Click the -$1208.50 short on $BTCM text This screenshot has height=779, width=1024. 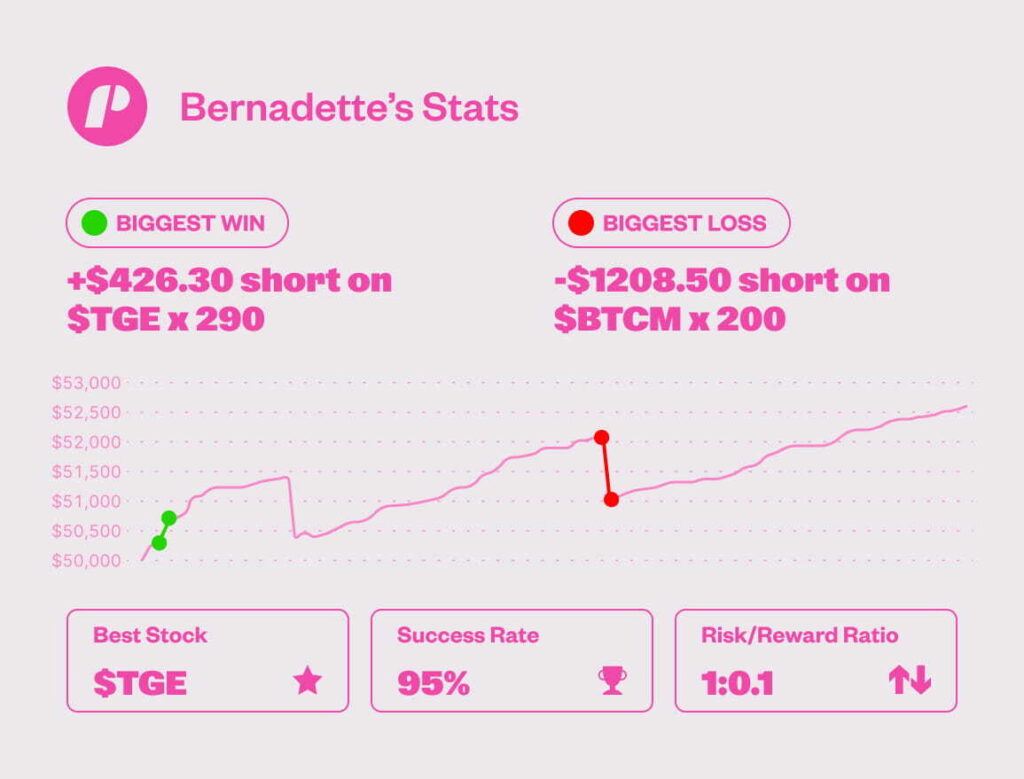(x=720, y=300)
